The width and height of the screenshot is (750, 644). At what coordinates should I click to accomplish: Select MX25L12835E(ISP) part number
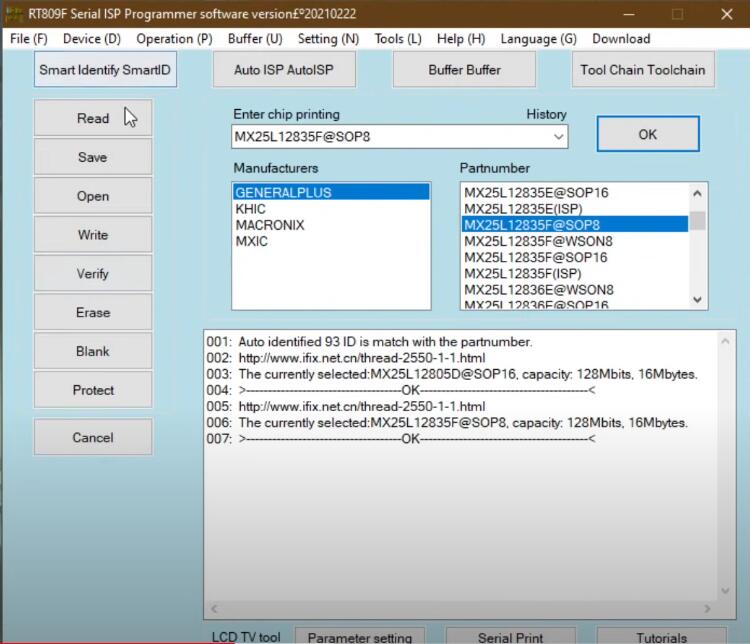coord(575,209)
